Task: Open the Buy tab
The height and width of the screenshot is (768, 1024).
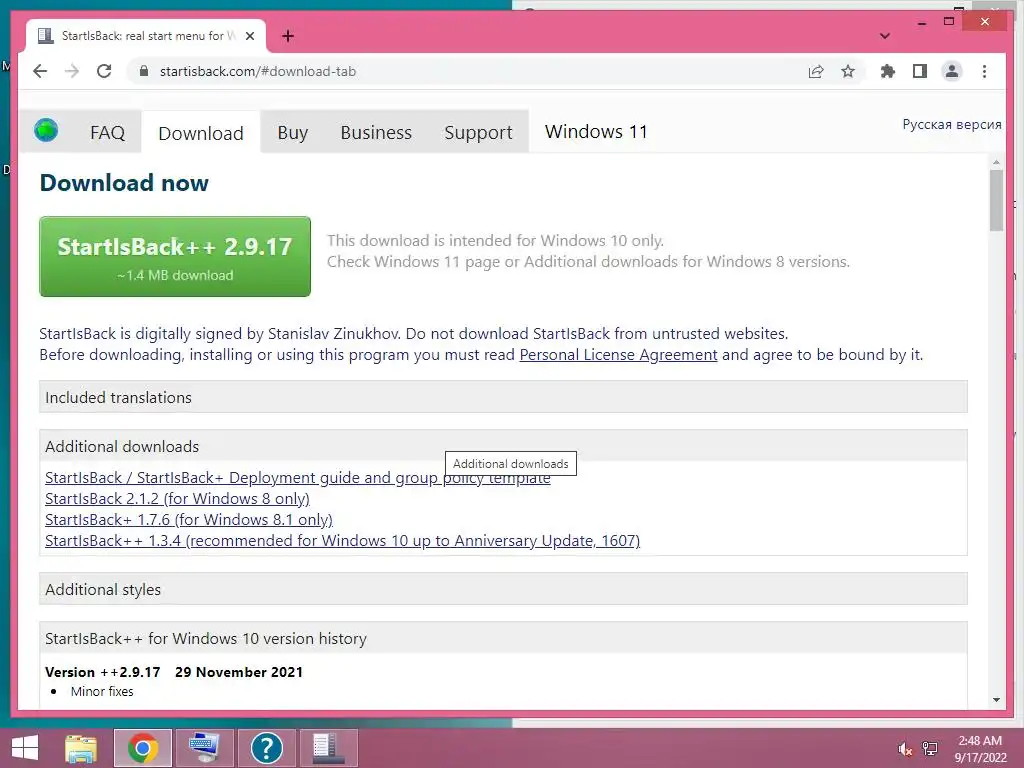Action: [x=293, y=133]
